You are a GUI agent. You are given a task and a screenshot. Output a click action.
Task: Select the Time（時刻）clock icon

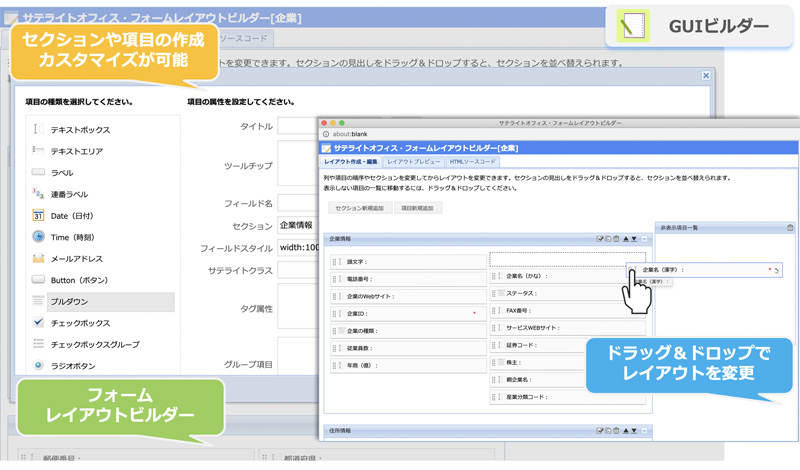[38, 236]
